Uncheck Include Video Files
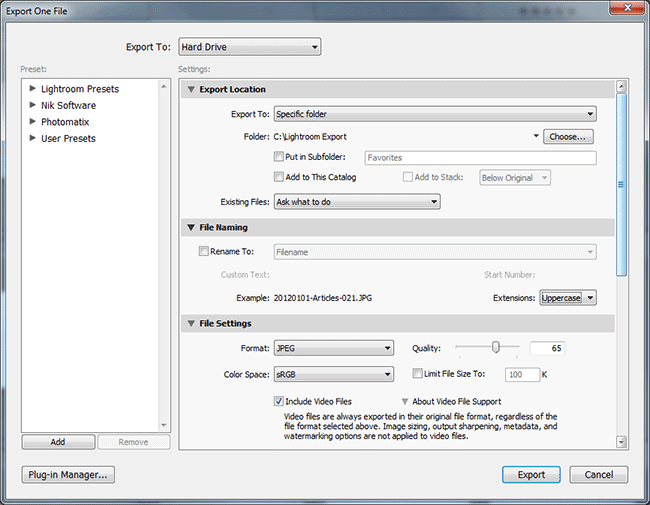The image size is (650, 505). tap(279, 401)
